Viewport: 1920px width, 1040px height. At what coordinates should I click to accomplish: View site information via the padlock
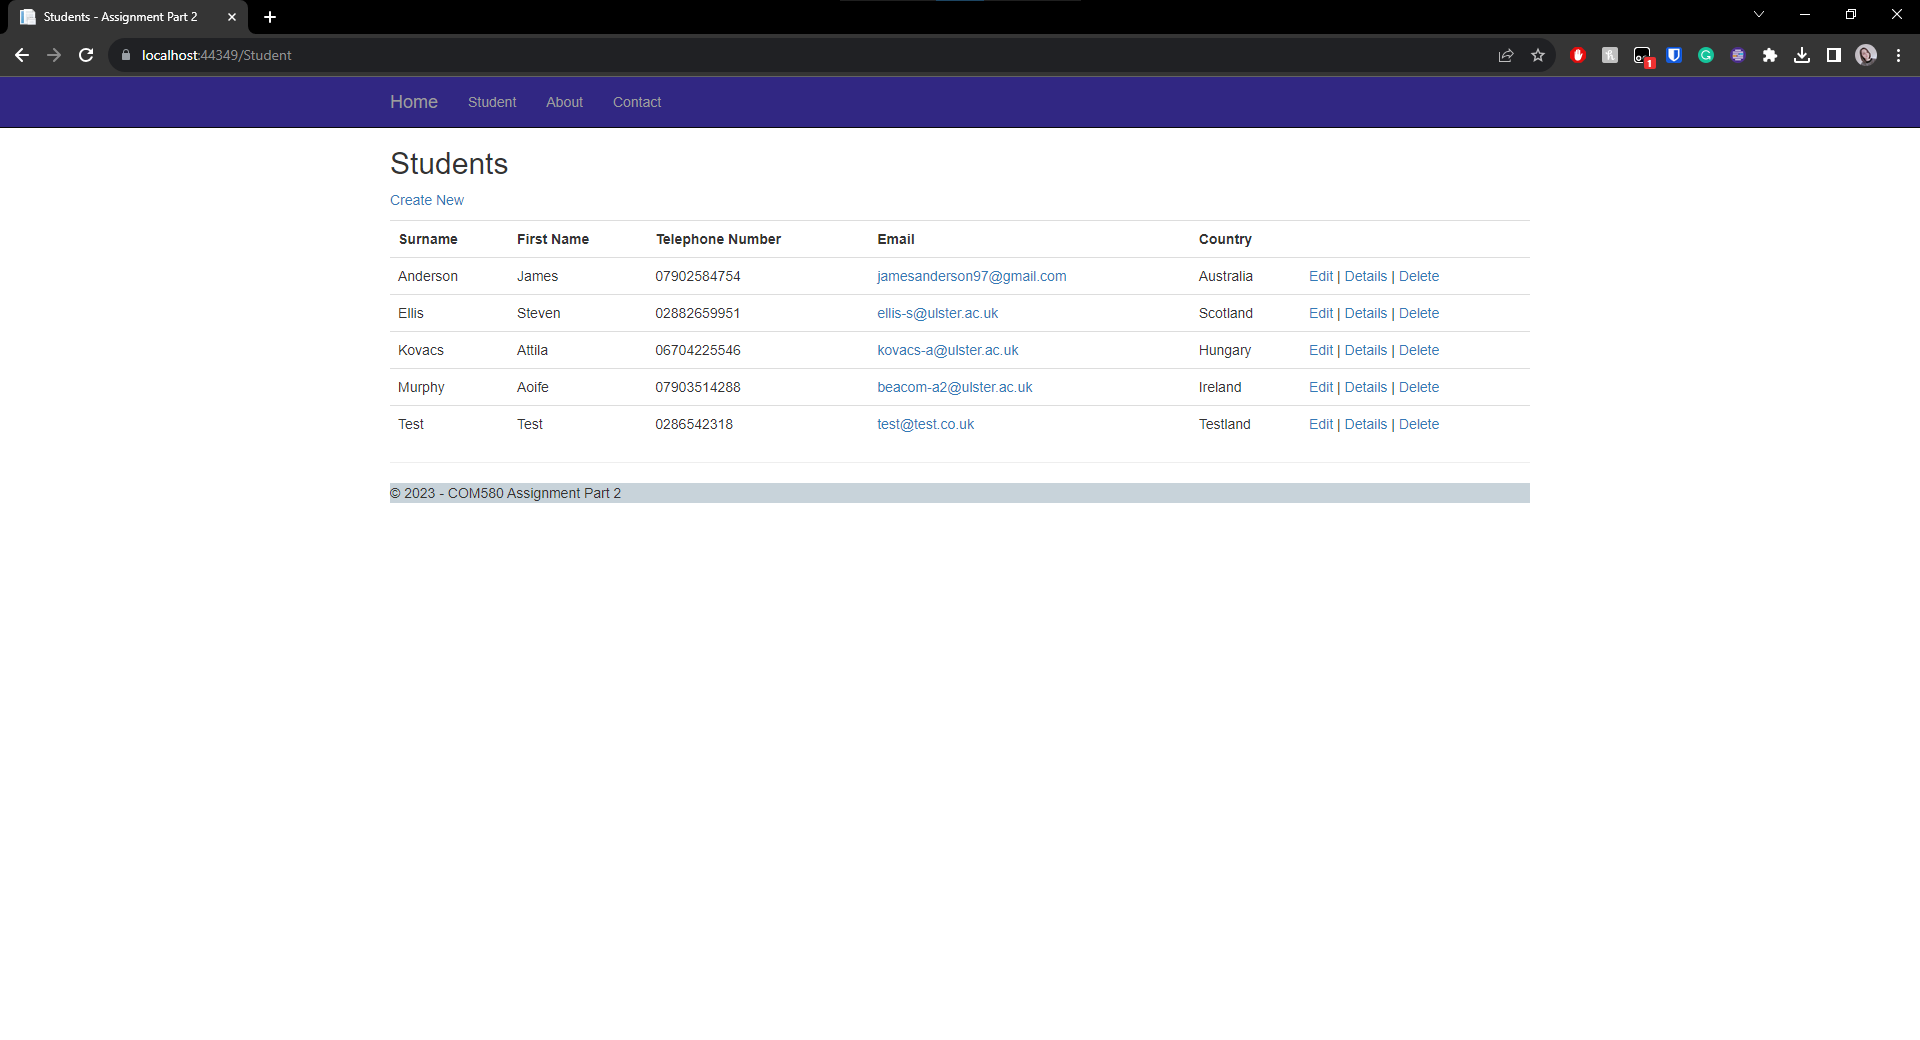(x=126, y=55)
